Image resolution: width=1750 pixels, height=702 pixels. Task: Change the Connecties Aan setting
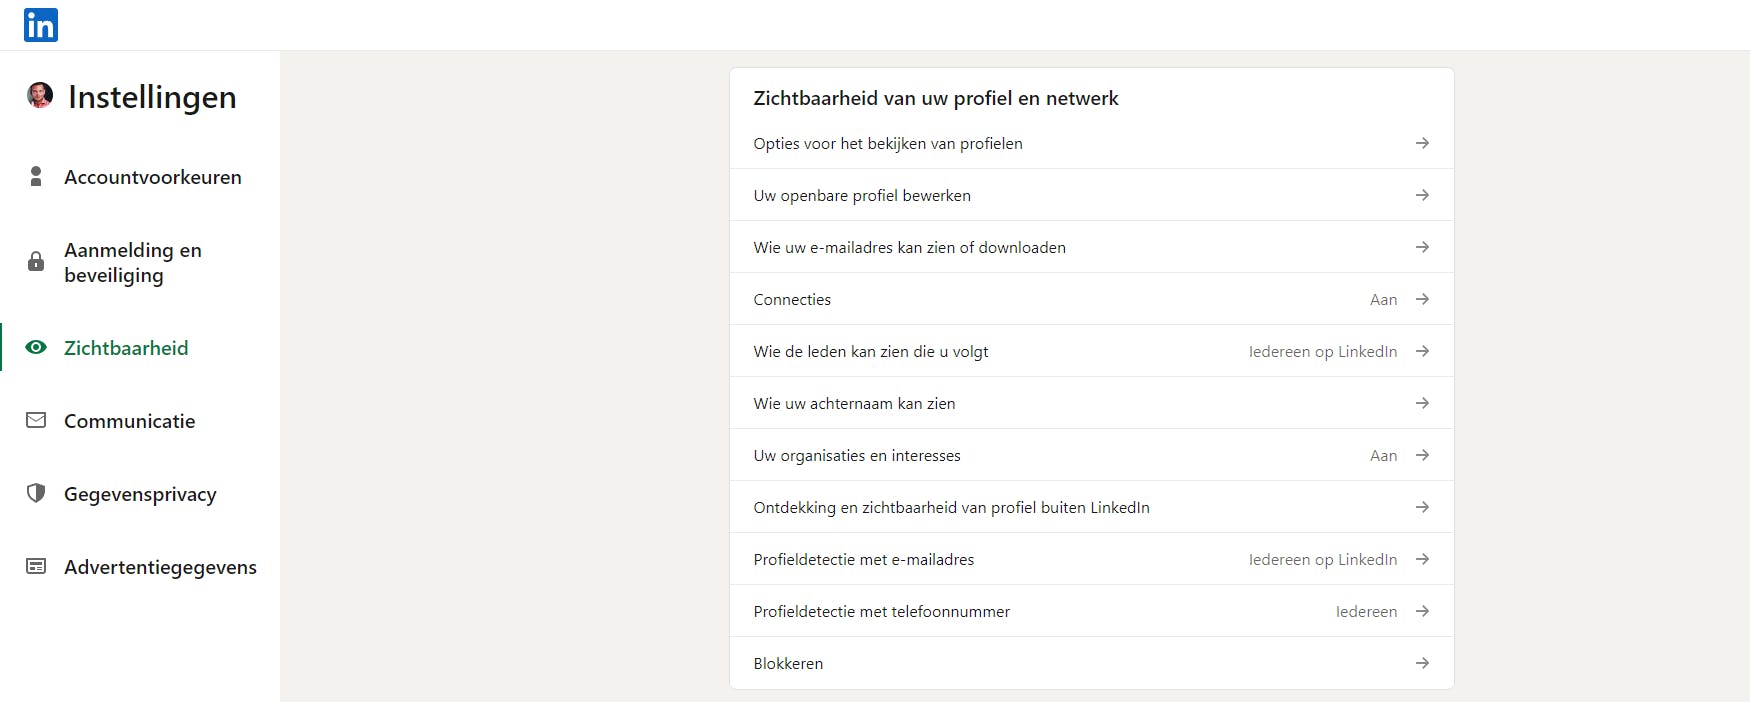pos(1383,300)
